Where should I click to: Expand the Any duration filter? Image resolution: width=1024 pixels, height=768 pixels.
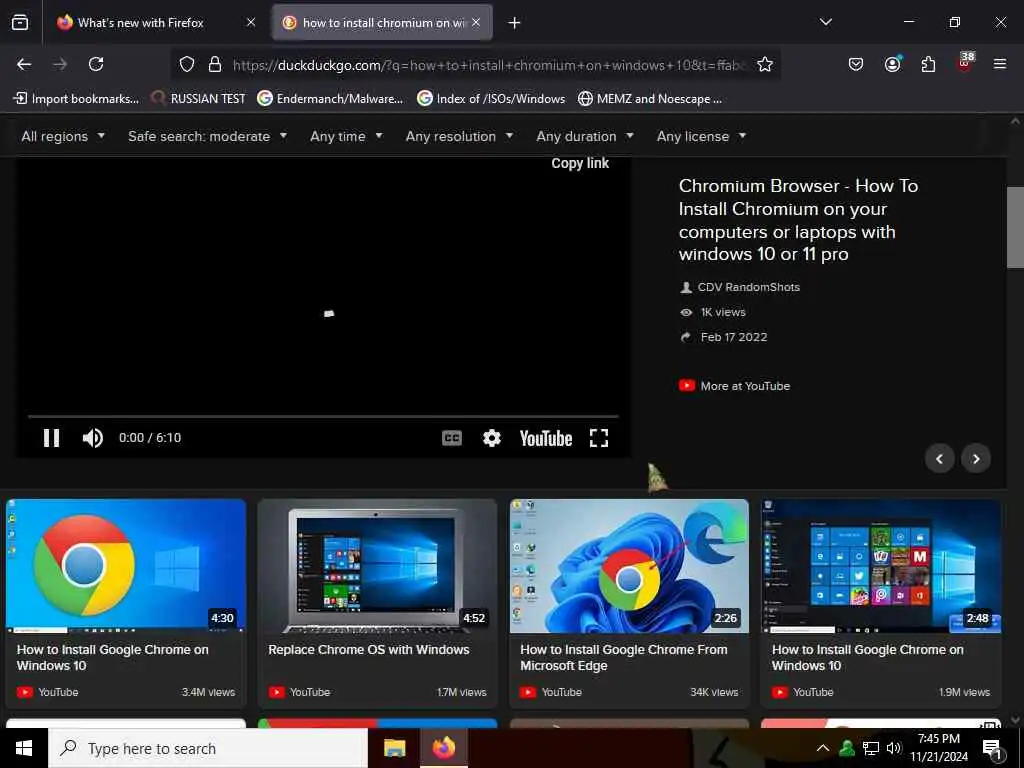585,136
